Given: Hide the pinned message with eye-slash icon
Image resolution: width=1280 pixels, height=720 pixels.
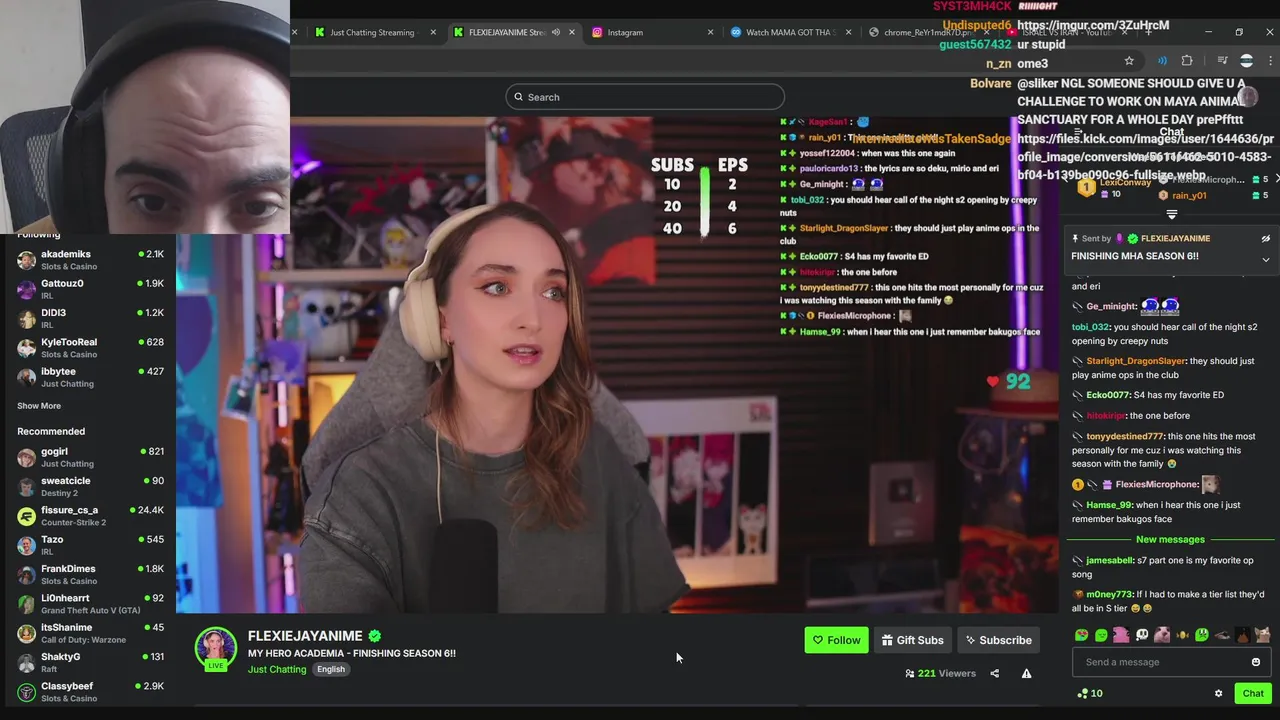Looking at the screenshot, I should 1265,239.
